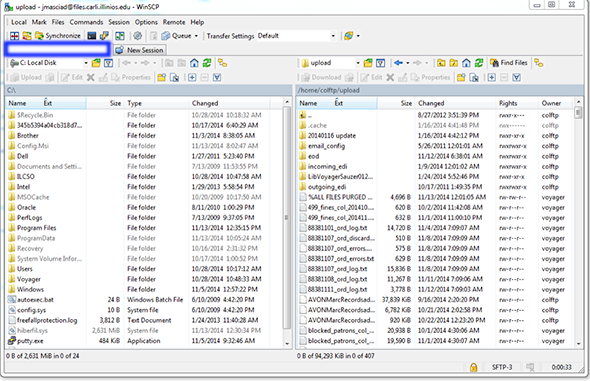Click the local panel vertical scrollbar
The width and height of the screenshot is (590, 381).
pos(287,218)
